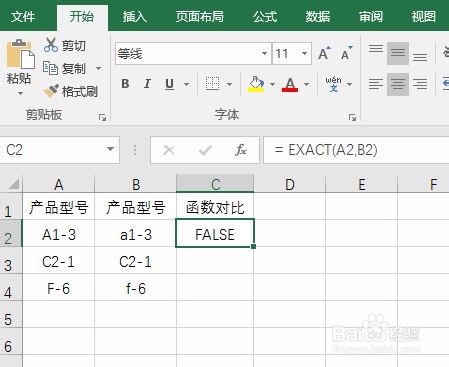The height and width of the screenshot is (367, 449).
Task: Increase font size with large A
Action: point(324,53)
